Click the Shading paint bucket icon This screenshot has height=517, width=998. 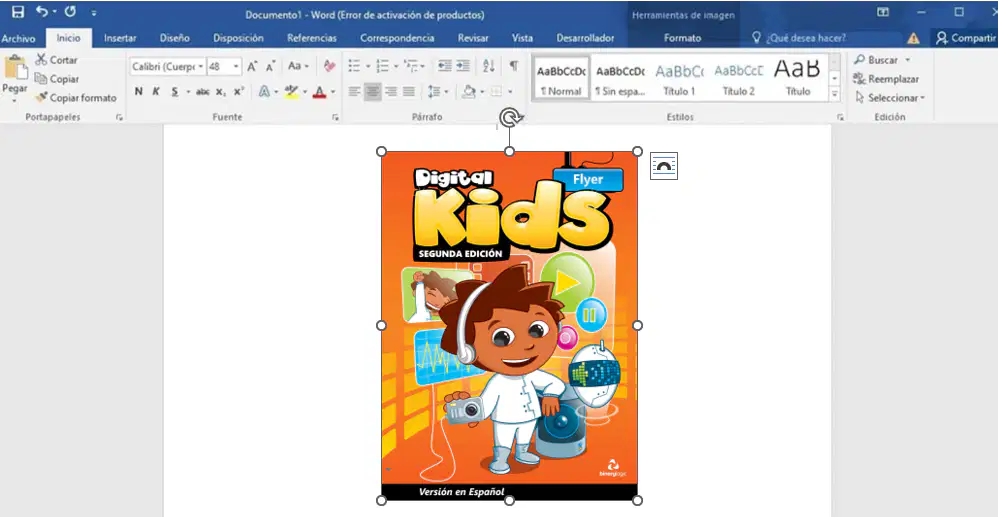[469, 92]
